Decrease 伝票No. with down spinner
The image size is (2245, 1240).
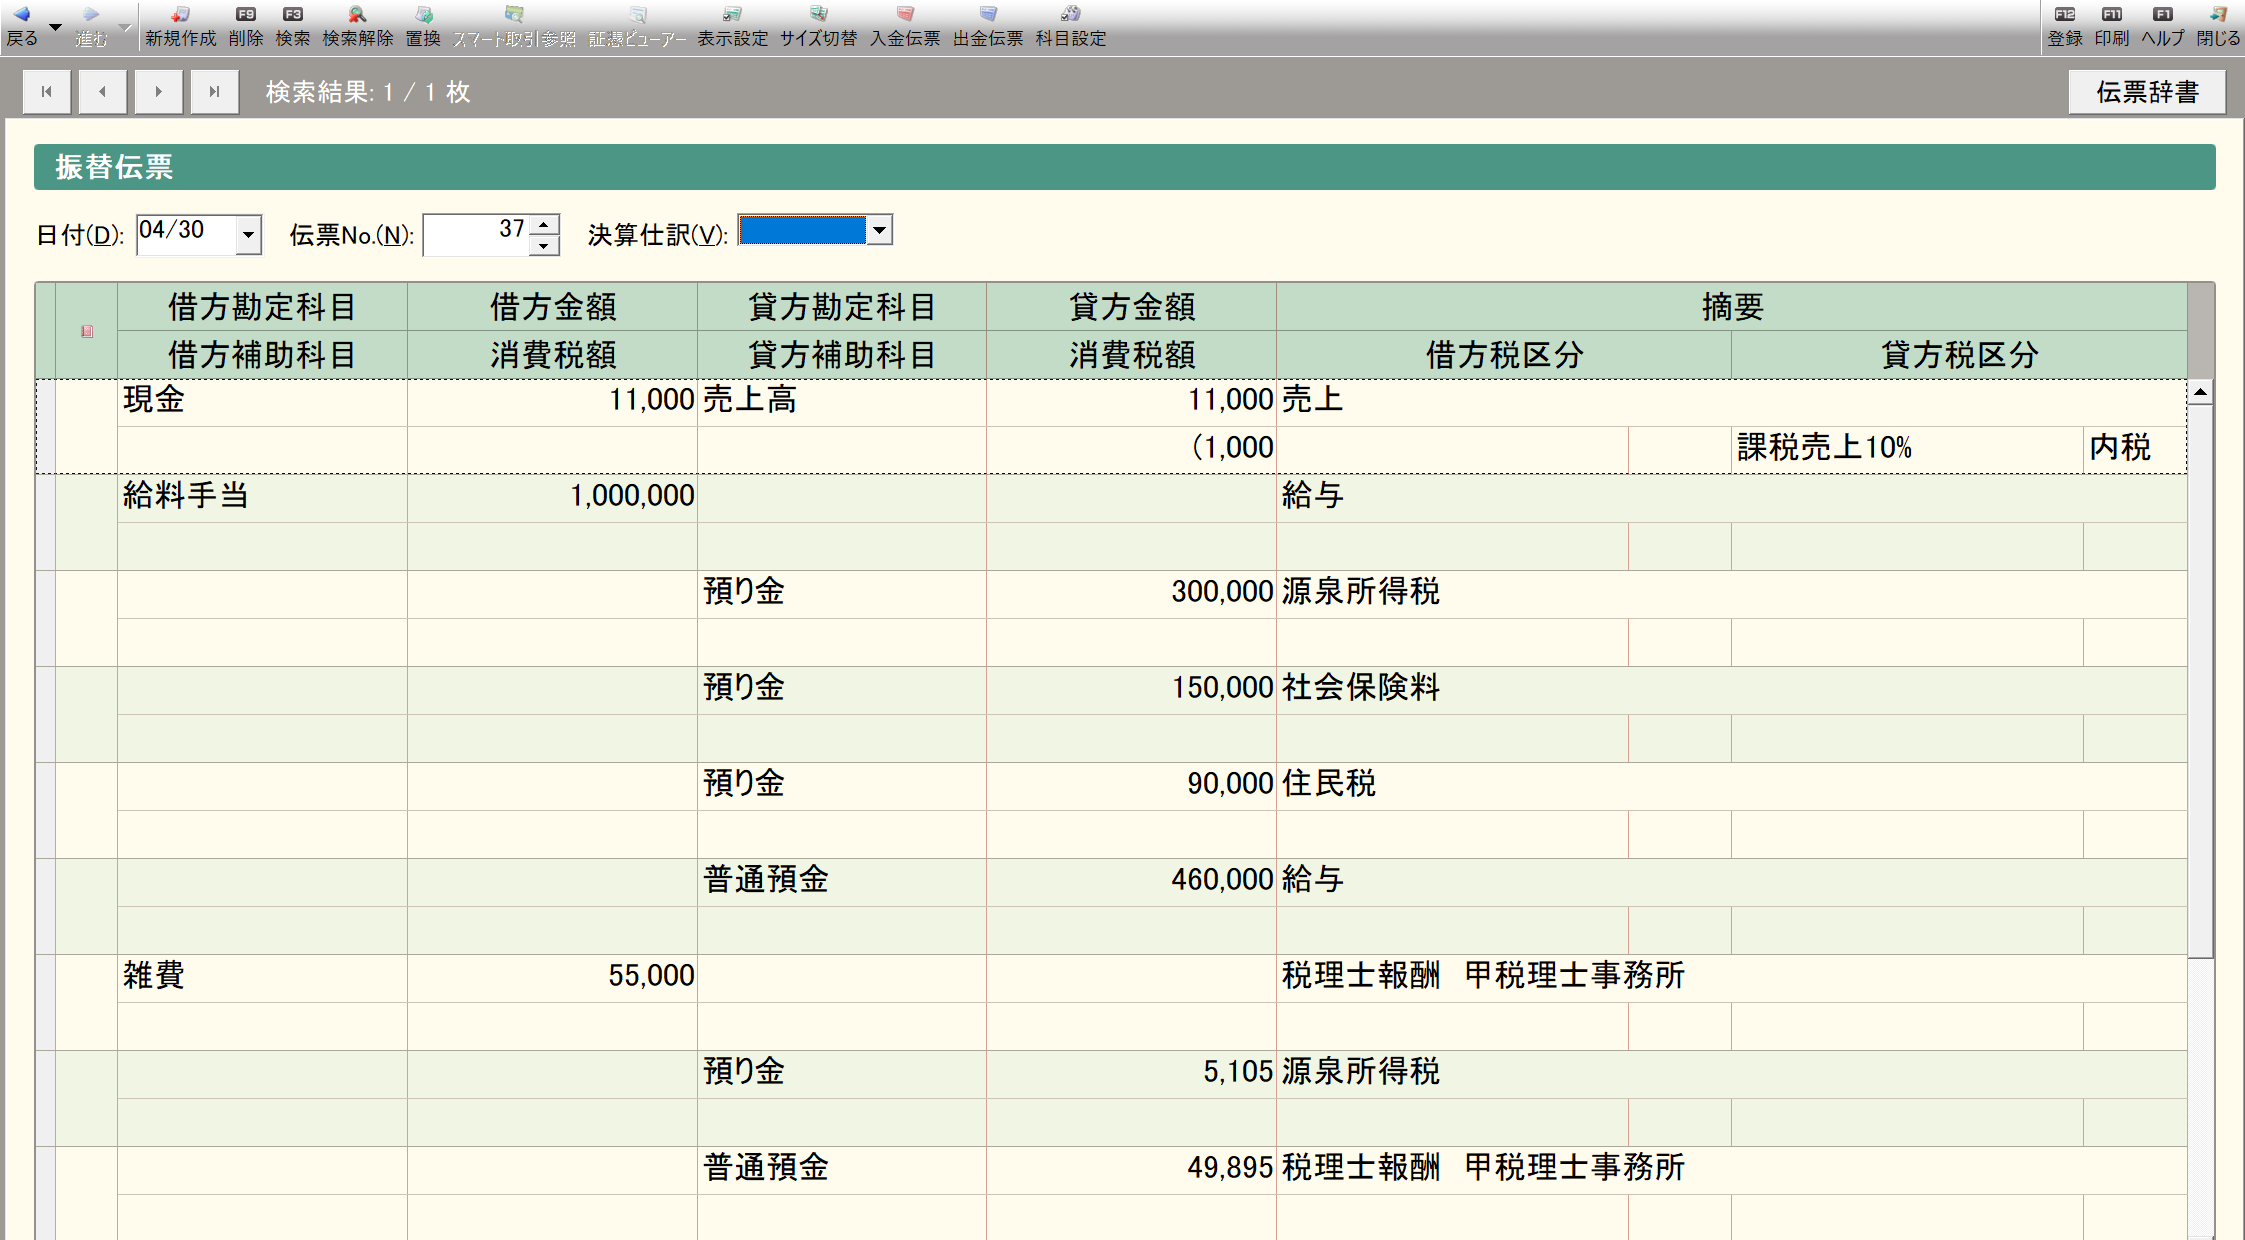(x=543, y=245)
